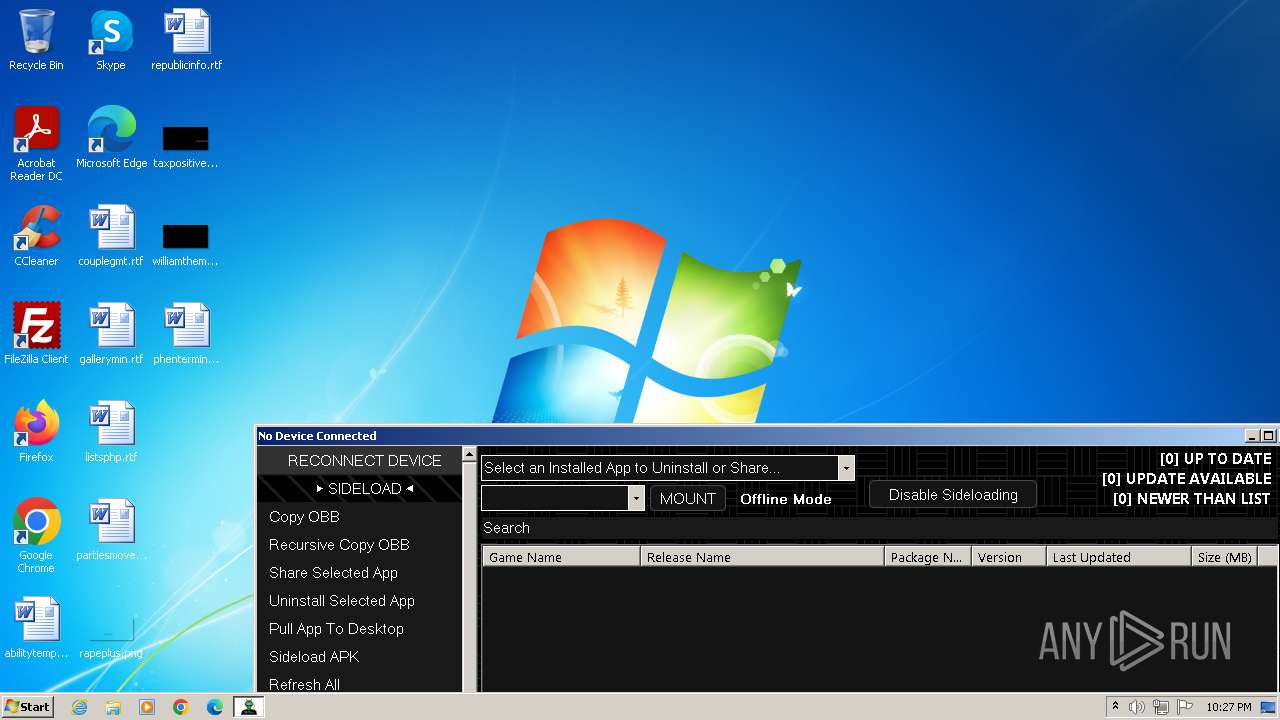Click the [0] UP TO DATE label
This screenshot has width=1280, height=720.
tap(1215, 459)
